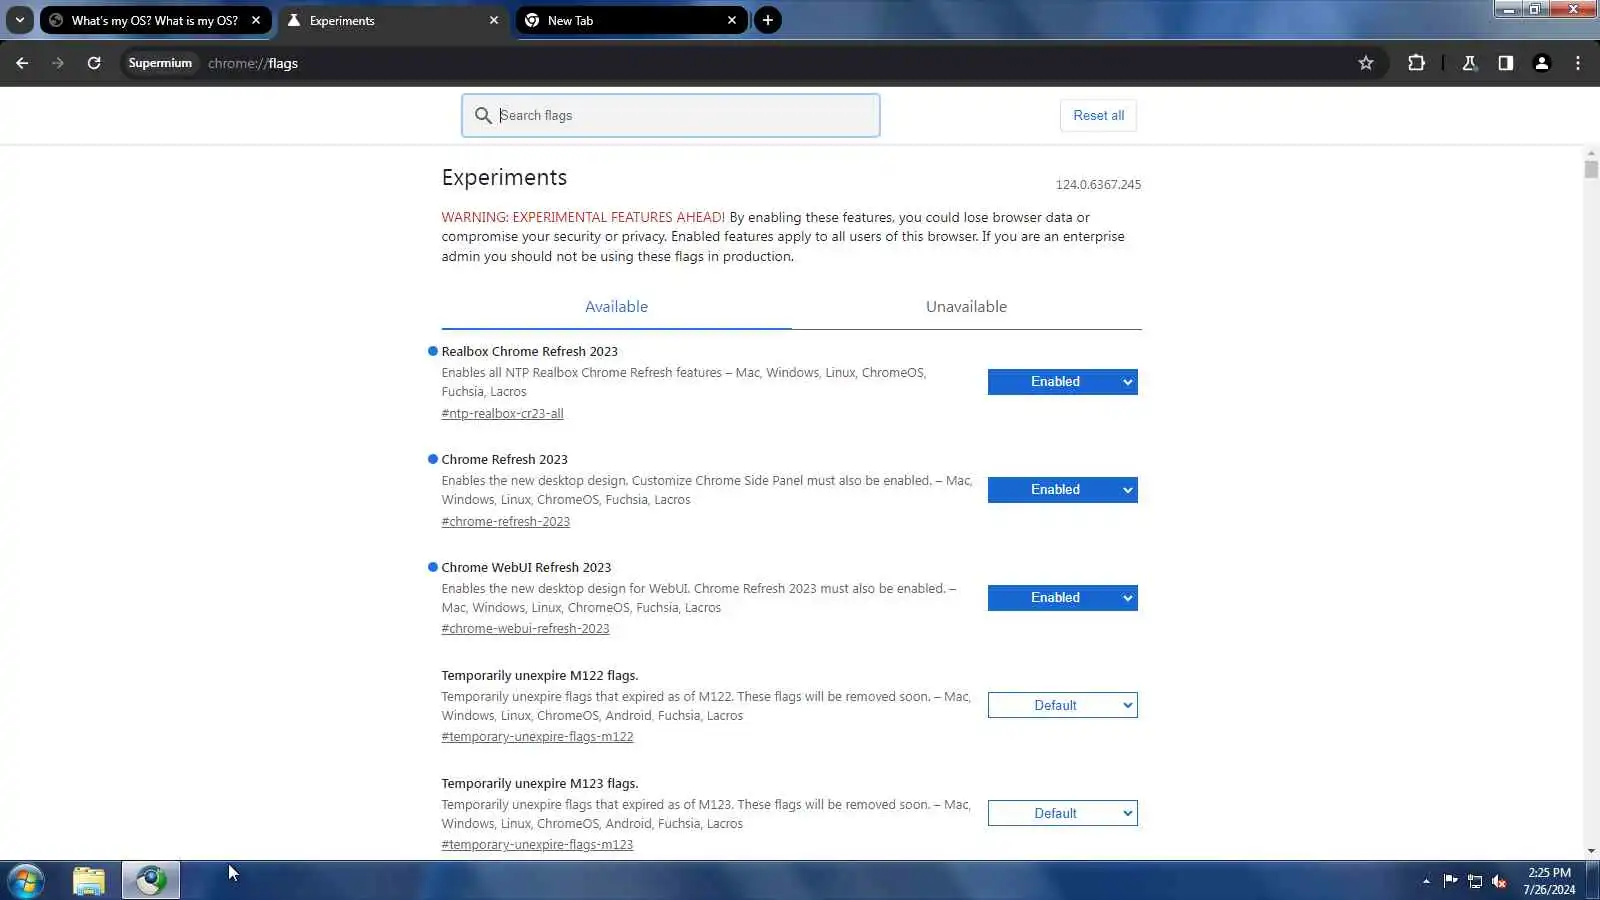Open a new browser tab with plus button

(768, 20)
